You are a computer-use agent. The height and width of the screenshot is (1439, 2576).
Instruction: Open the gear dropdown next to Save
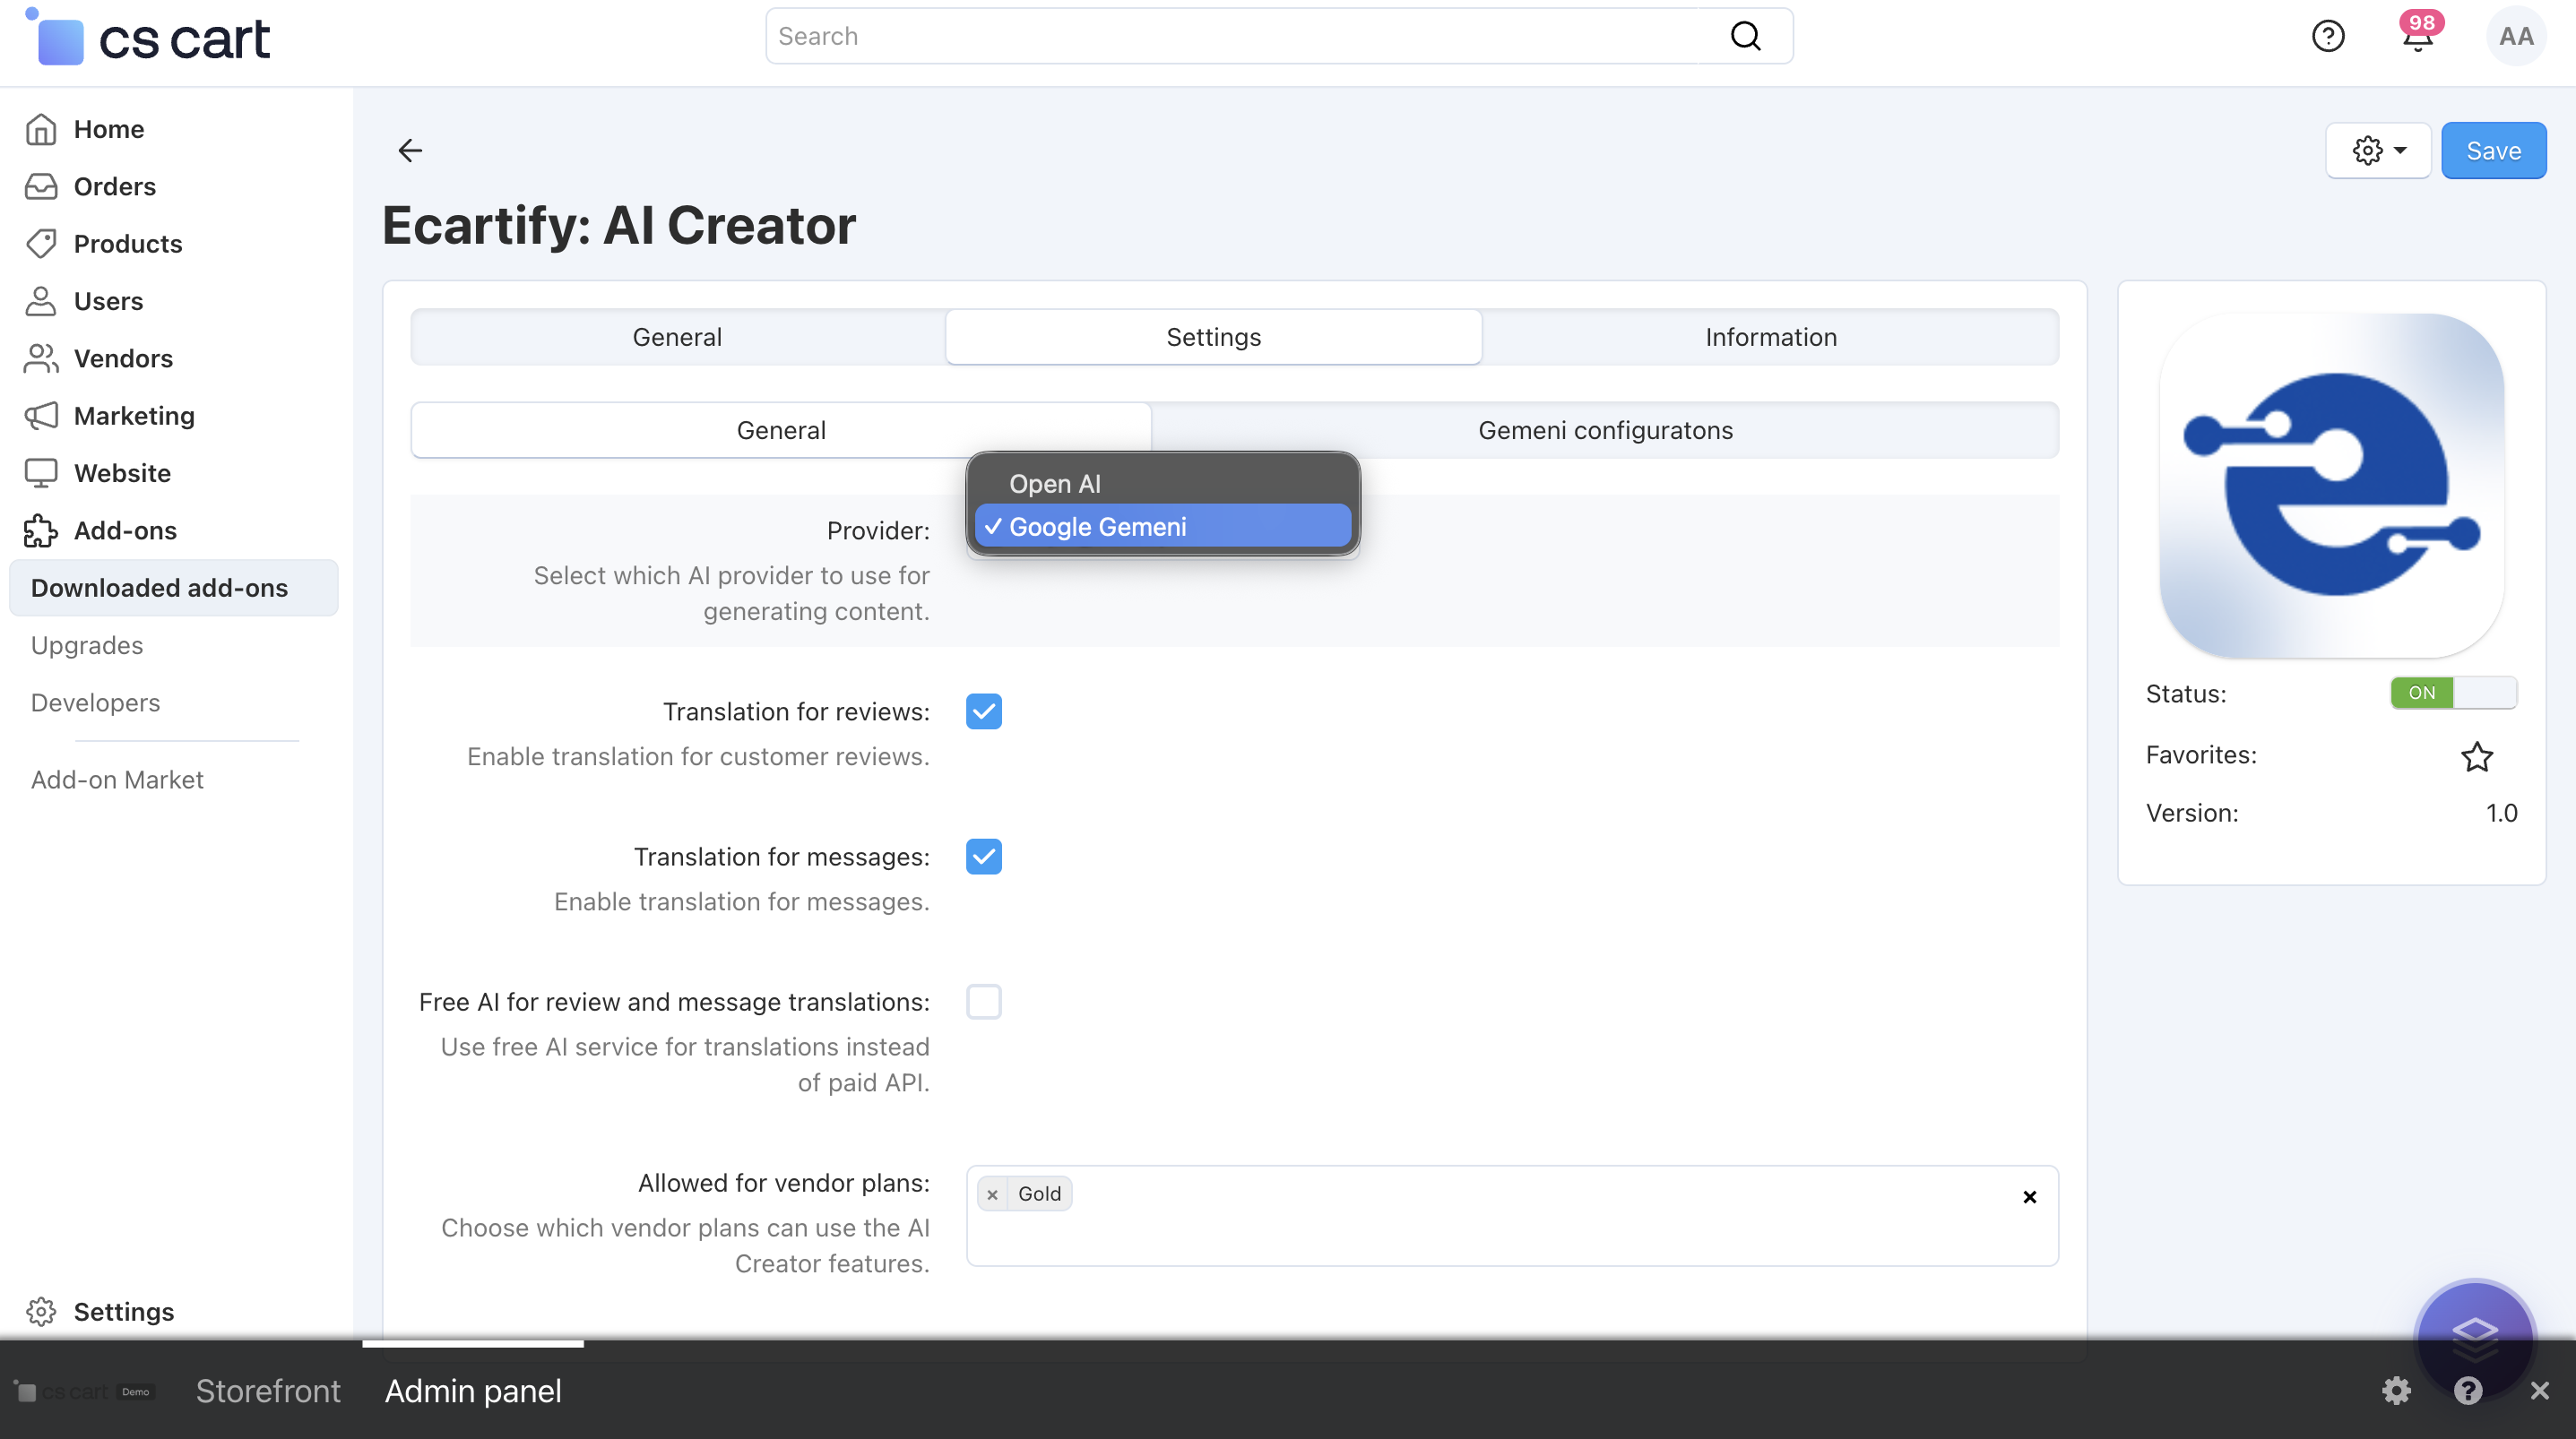tap(2378, 150)
